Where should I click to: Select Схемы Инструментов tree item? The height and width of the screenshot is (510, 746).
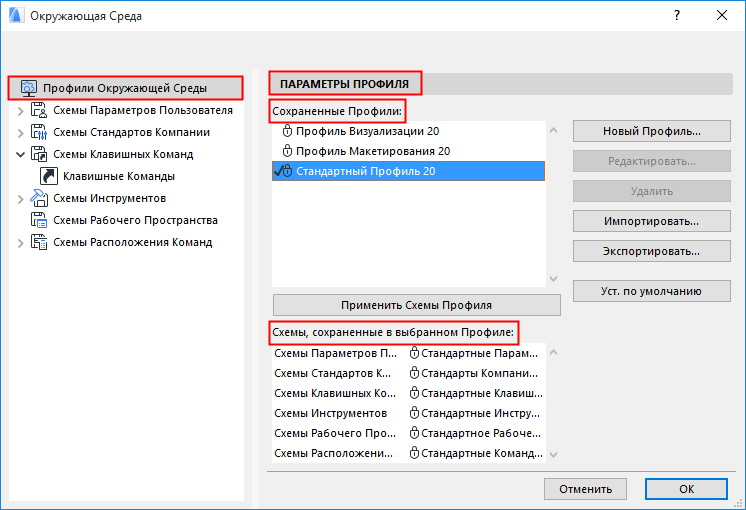109,198
